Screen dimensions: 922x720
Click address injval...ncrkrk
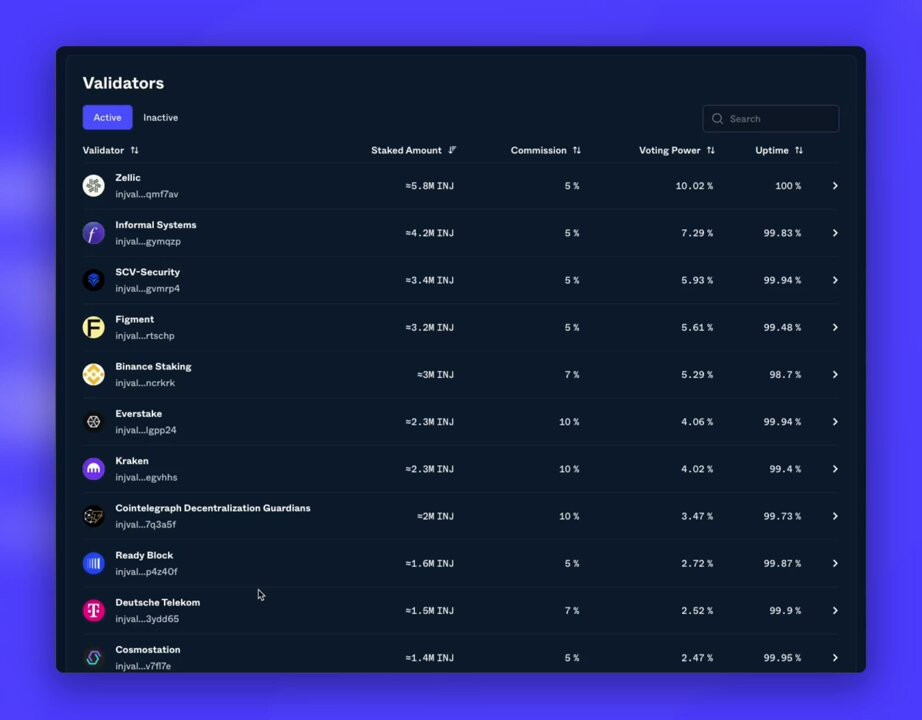(x=145, y=383)
